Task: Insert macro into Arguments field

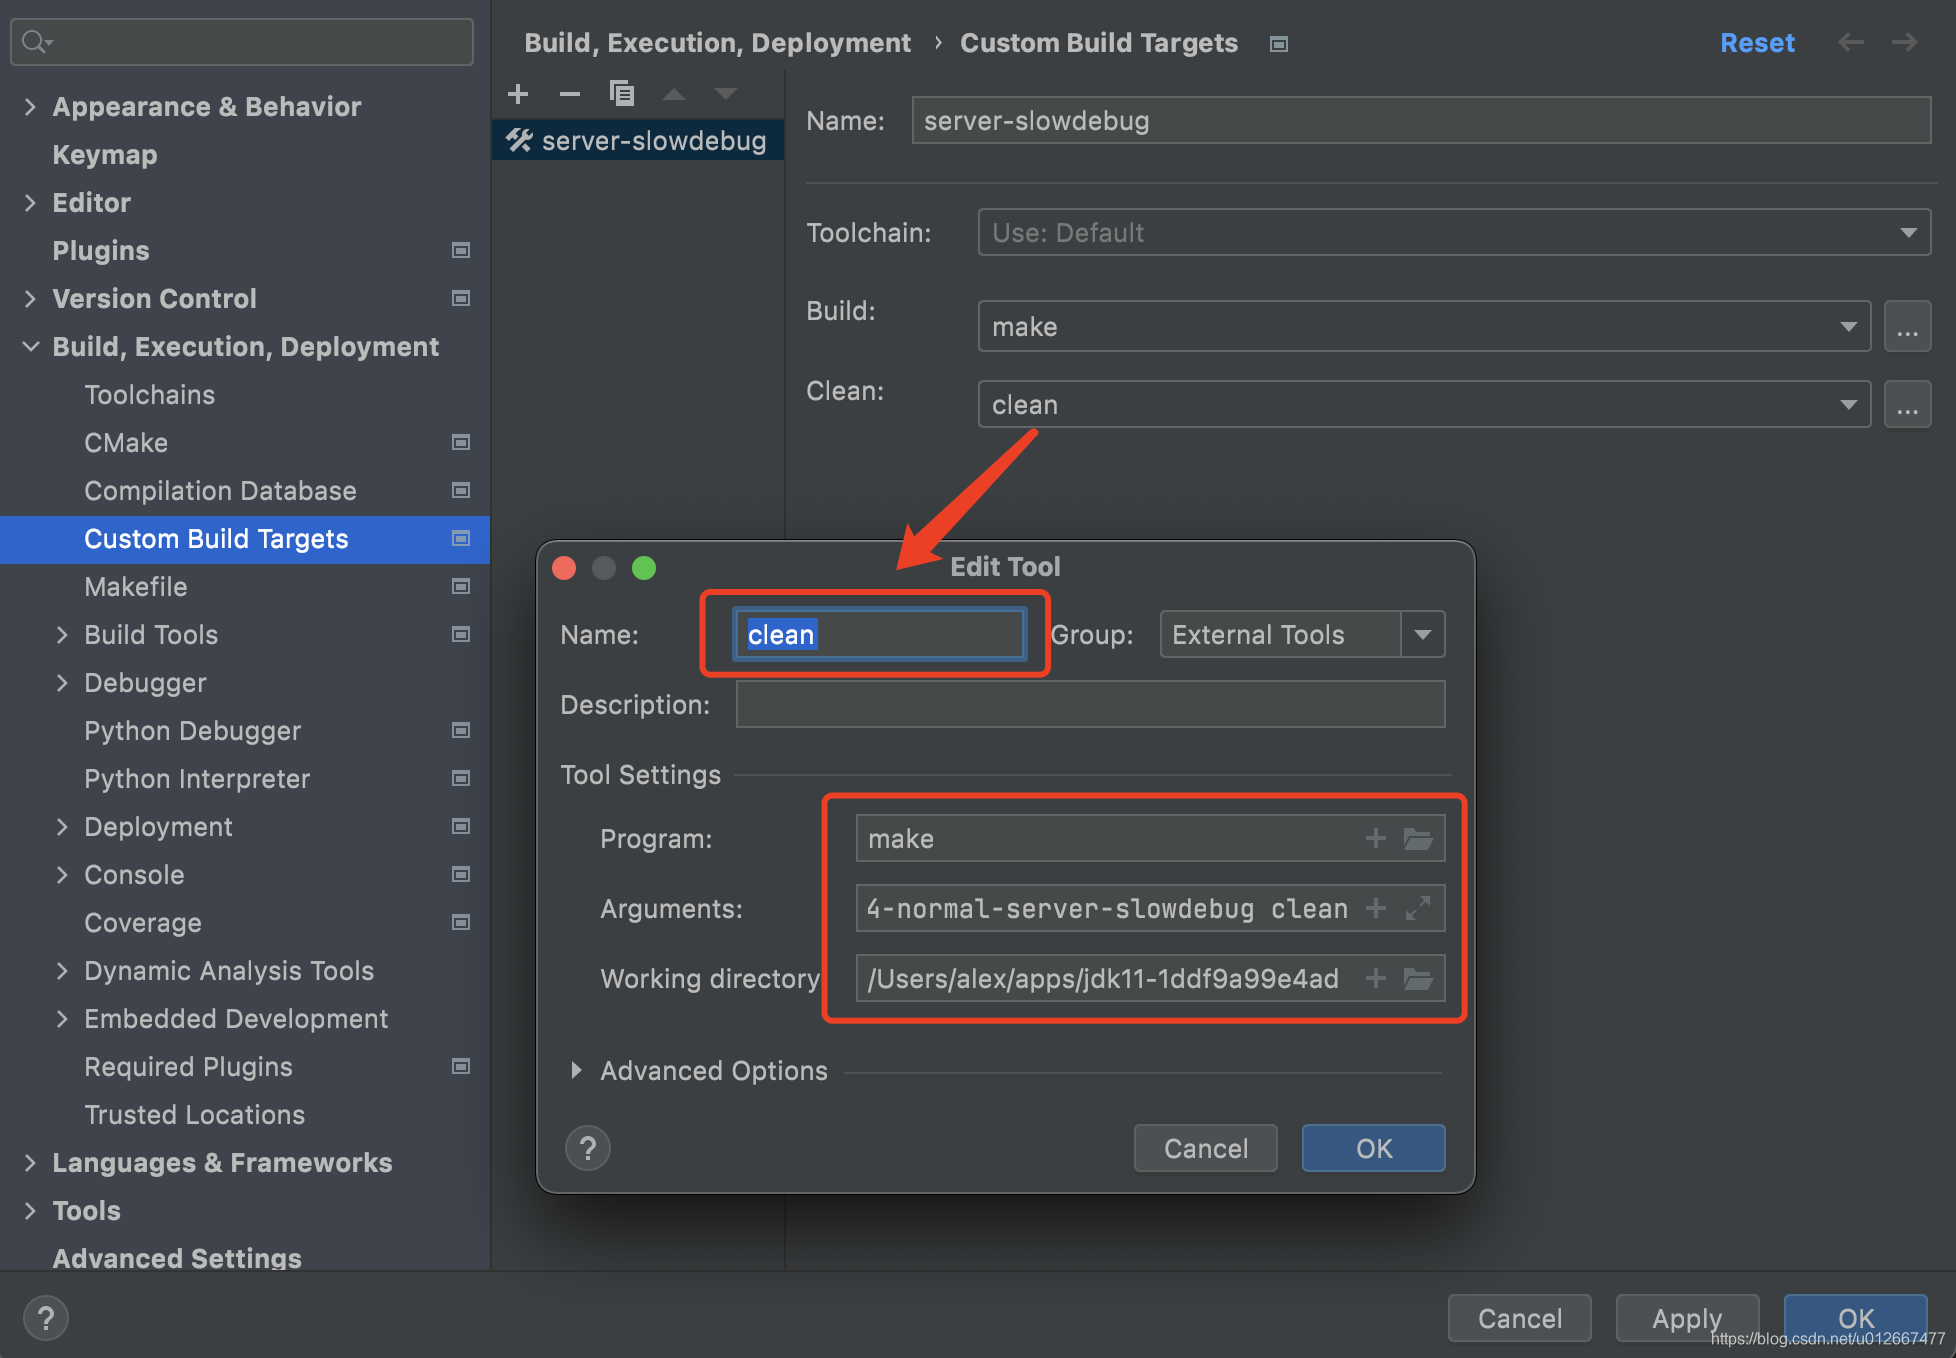Action: [x=1376, y=908]
